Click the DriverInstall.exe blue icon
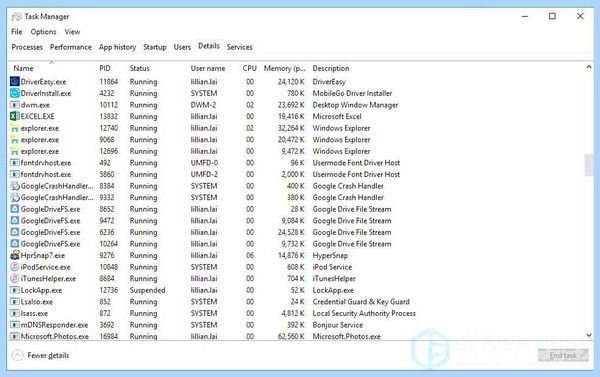The image size is (600, 377). (15, 93)
